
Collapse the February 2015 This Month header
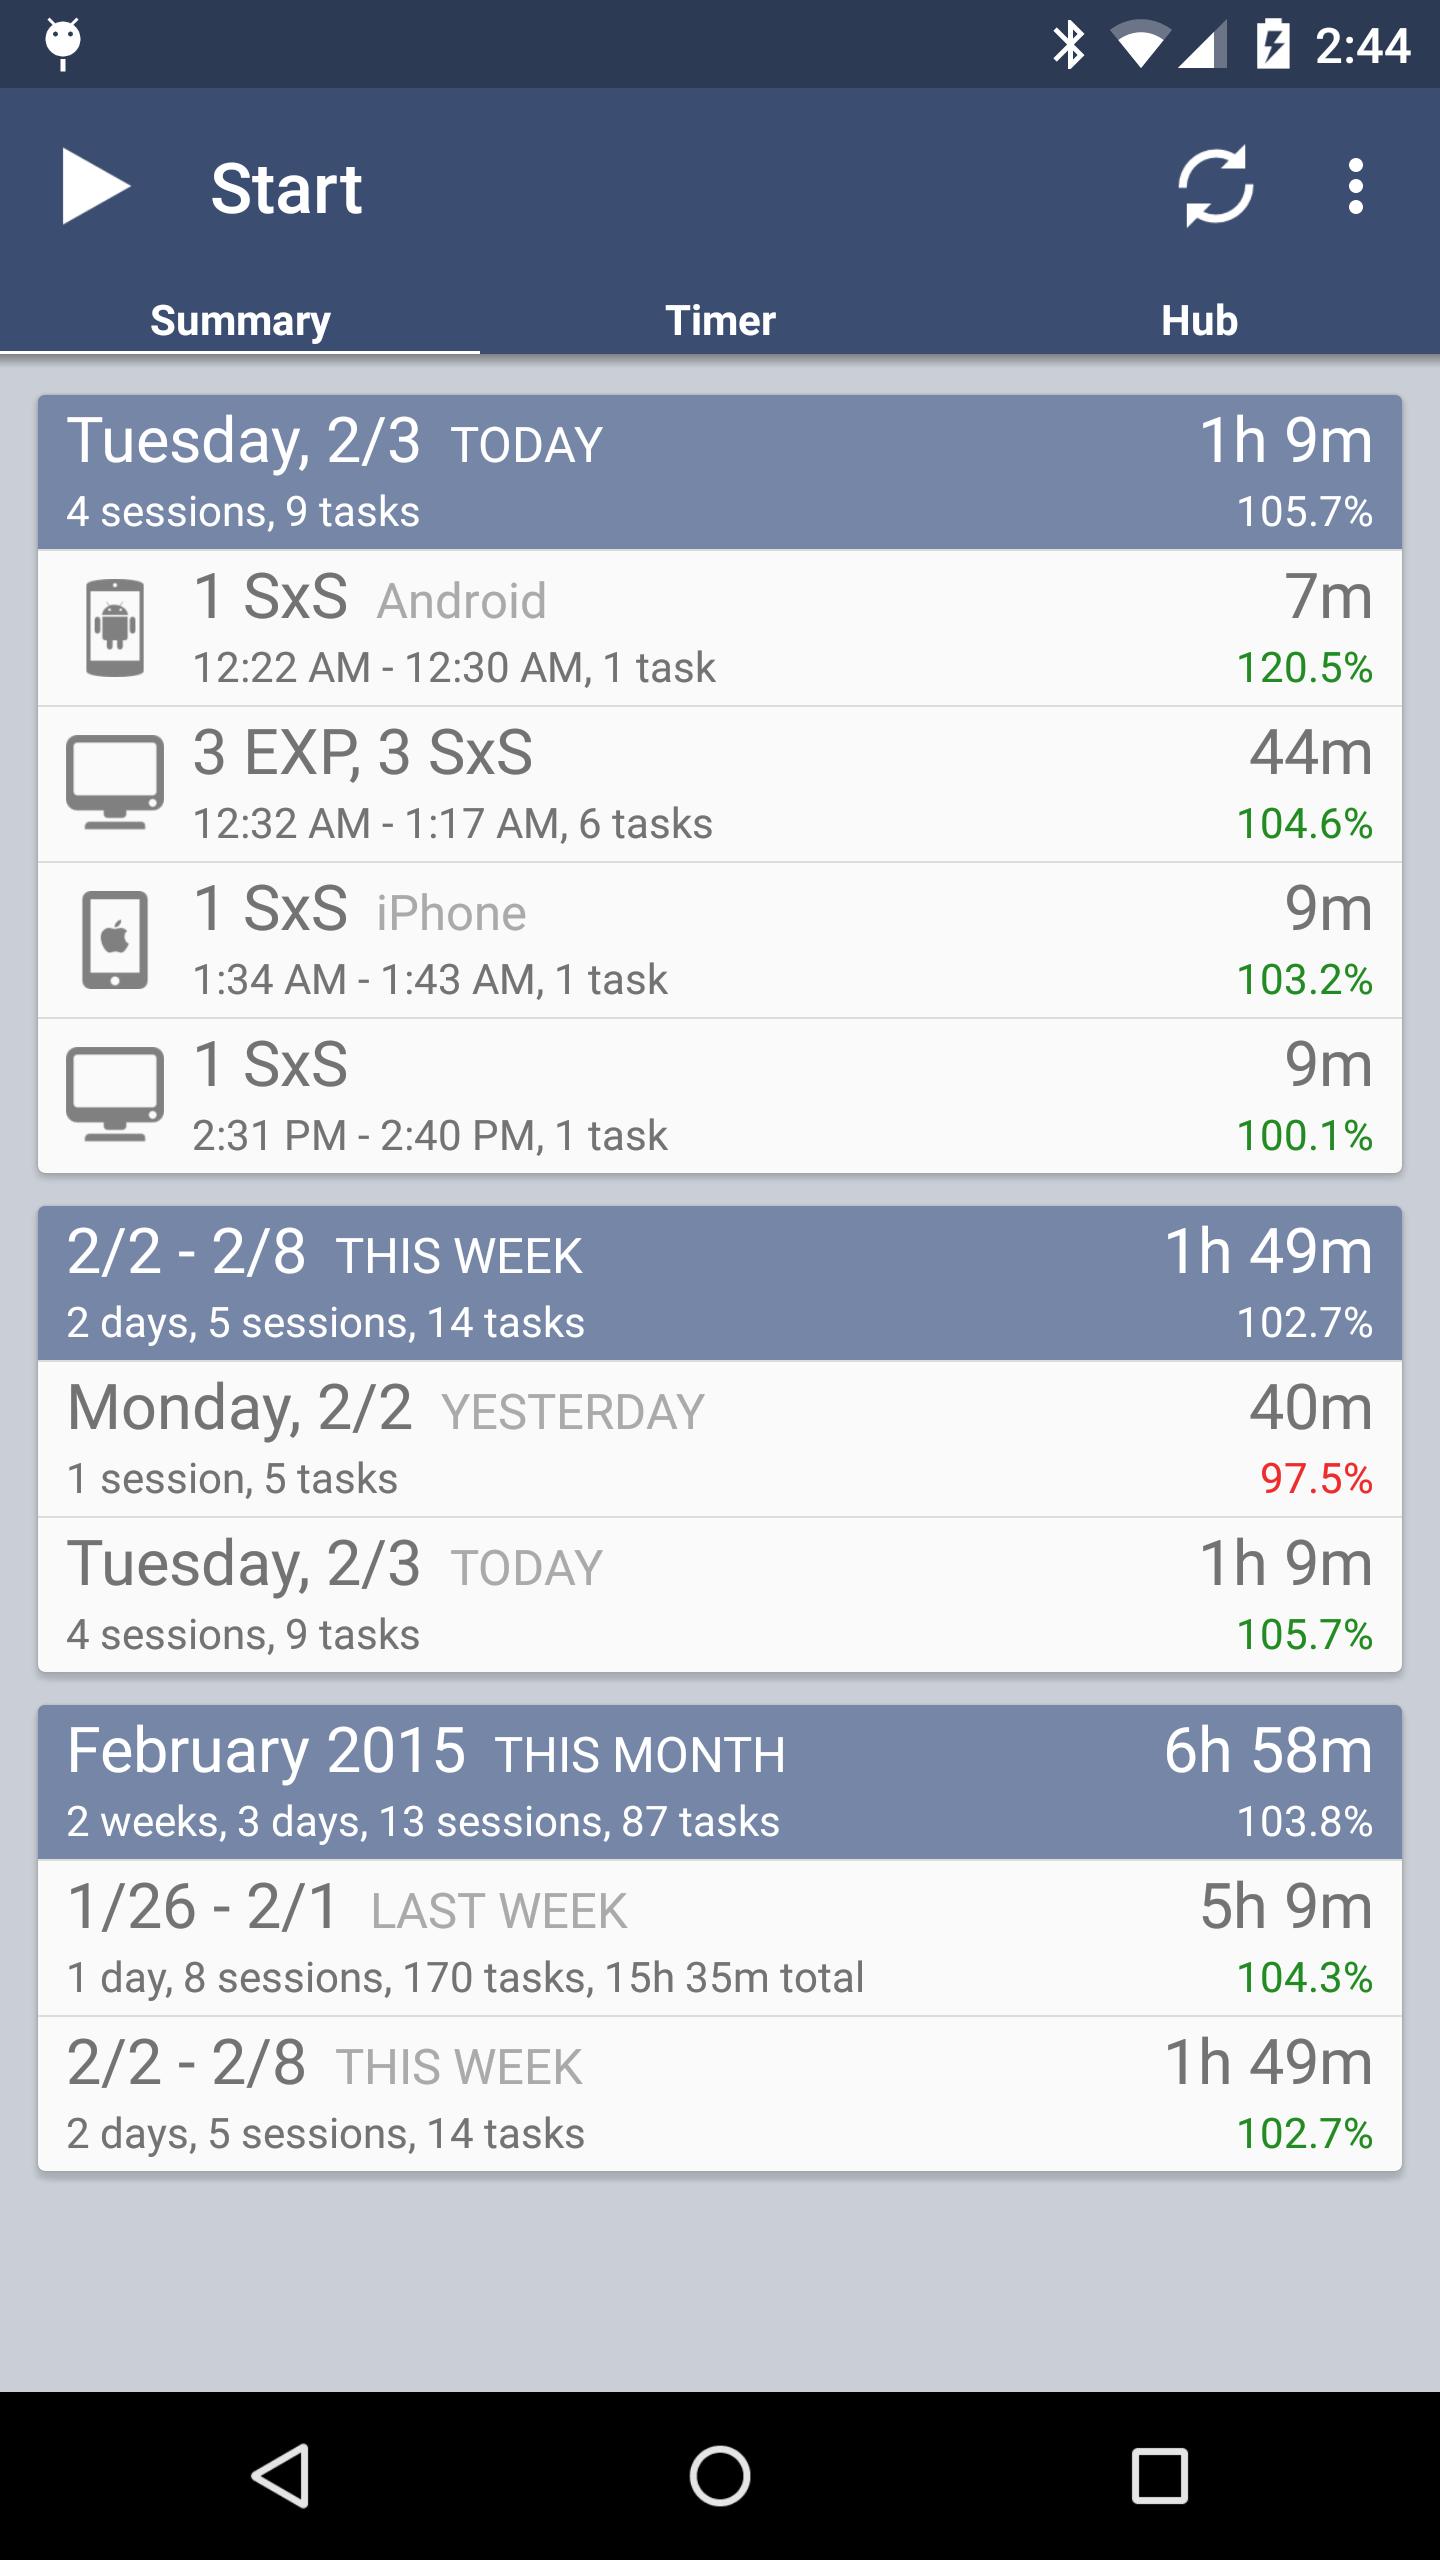coord(720,1782)
